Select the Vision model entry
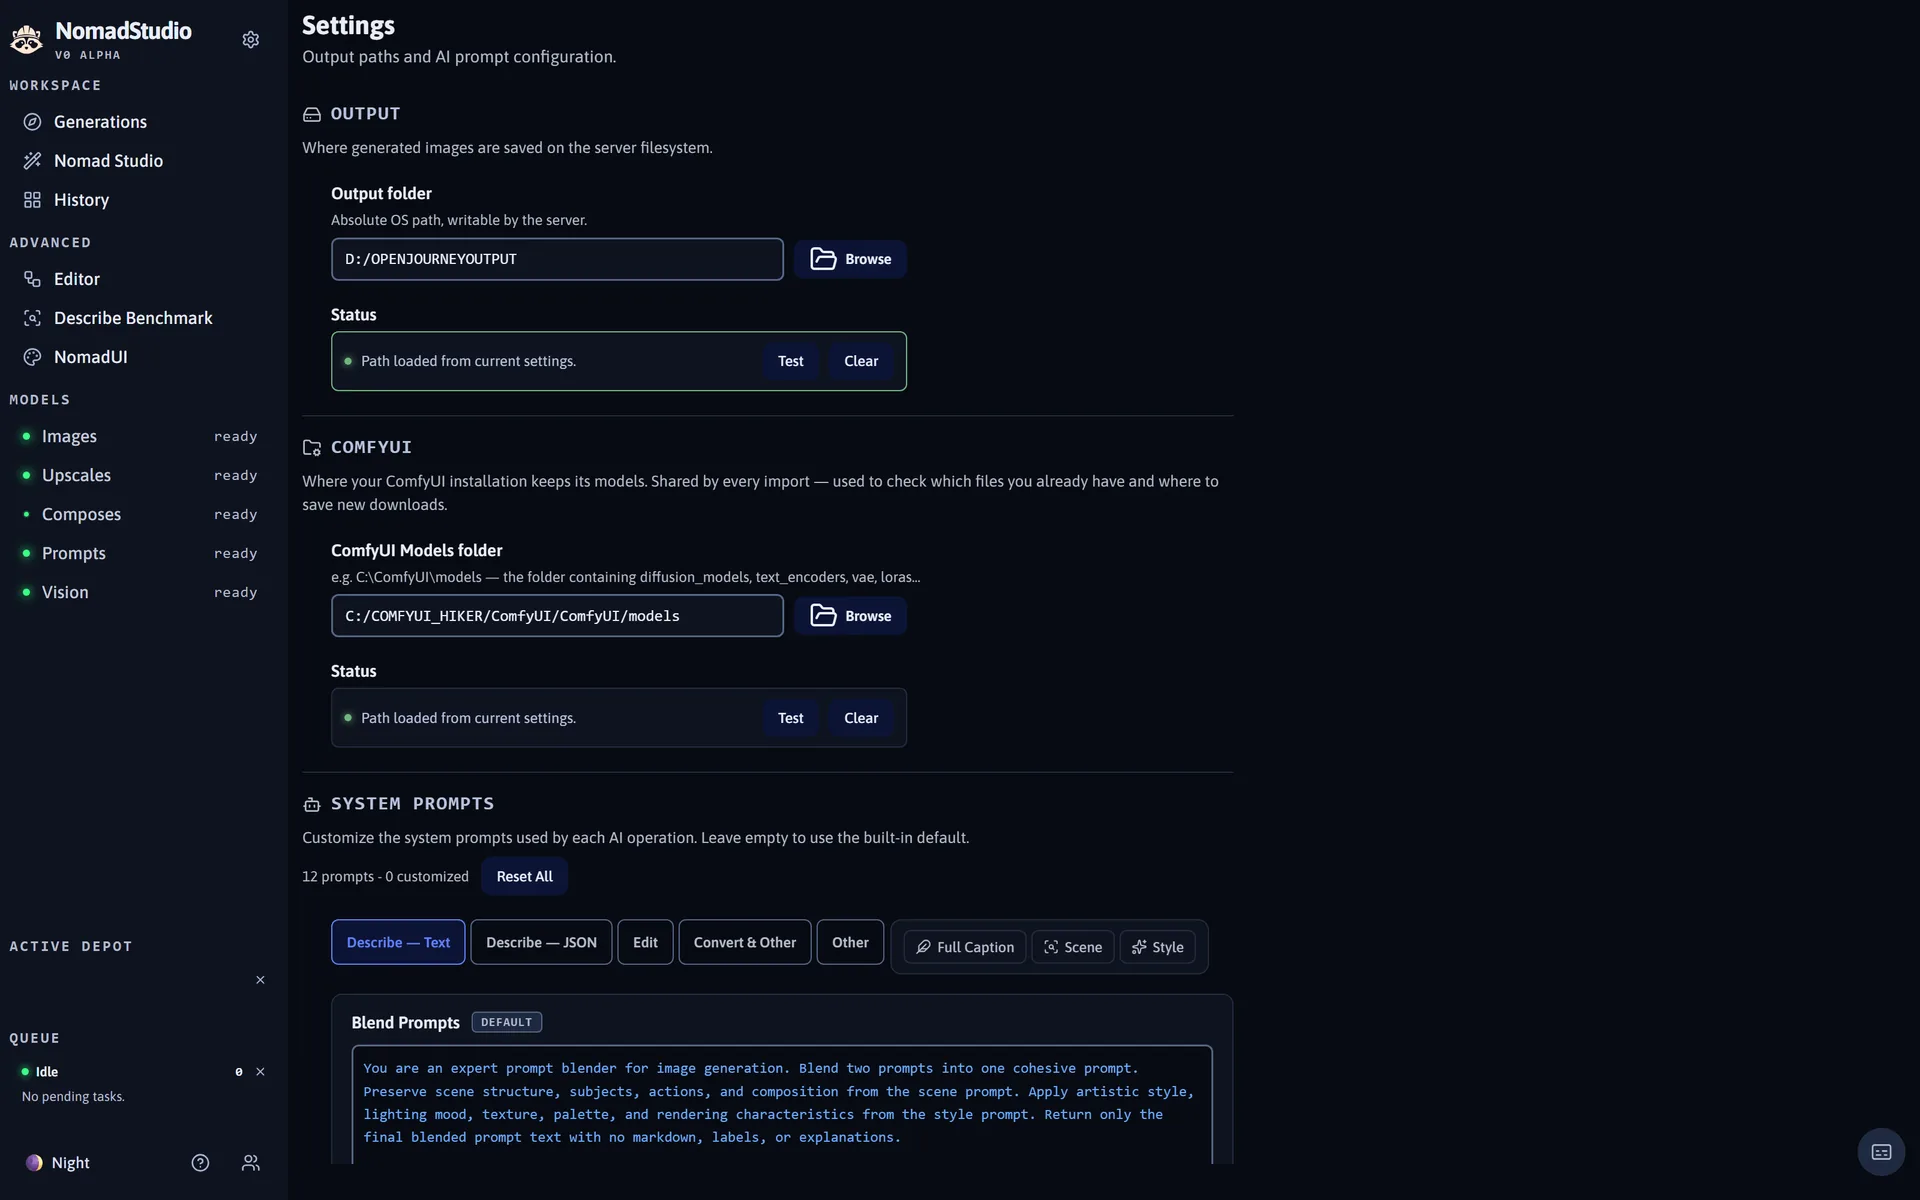 coord(139,593)
